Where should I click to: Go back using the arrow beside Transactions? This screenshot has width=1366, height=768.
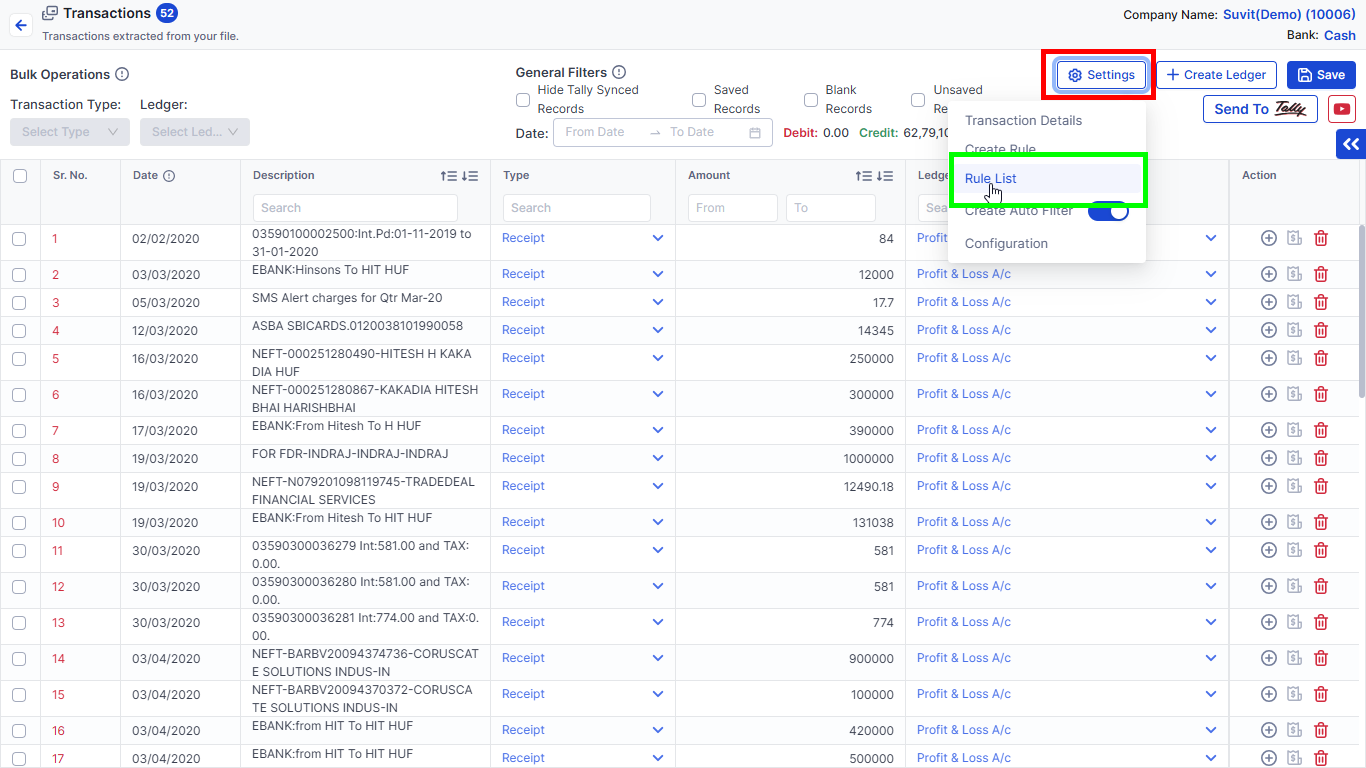pyautogui.click(x=21, y=26)
